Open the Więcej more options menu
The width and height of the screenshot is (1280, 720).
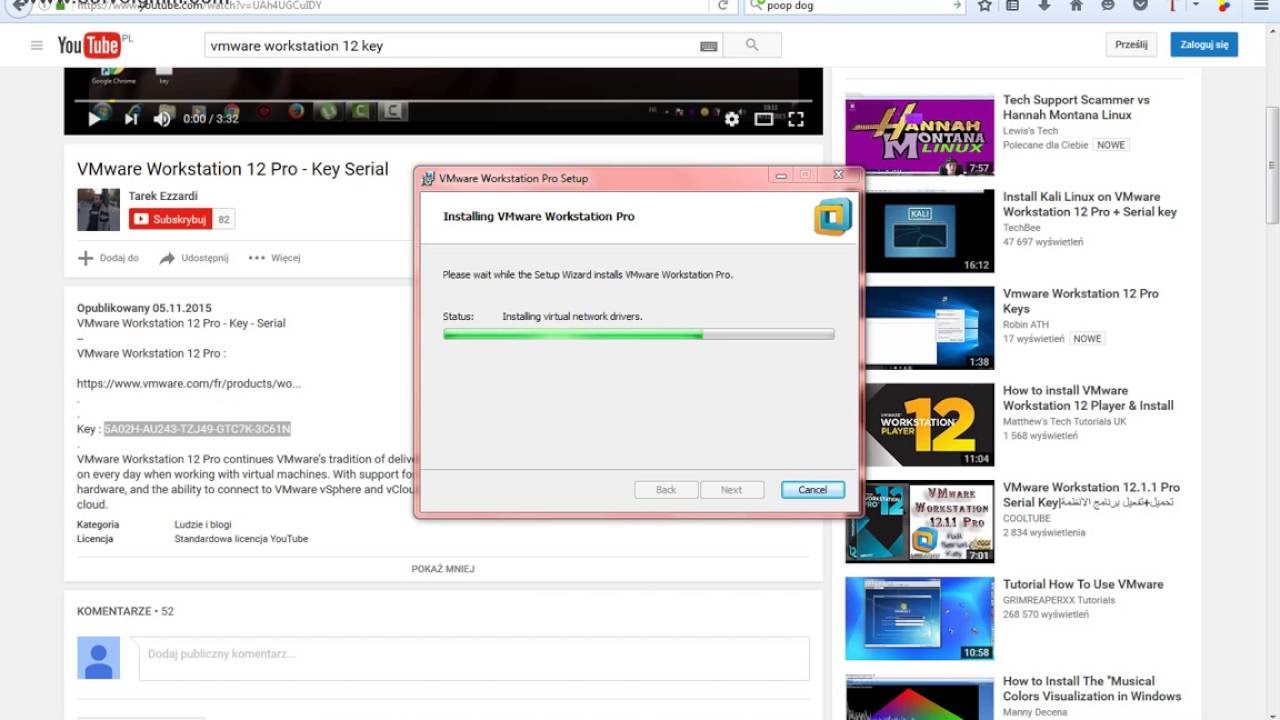pos(274,258)
